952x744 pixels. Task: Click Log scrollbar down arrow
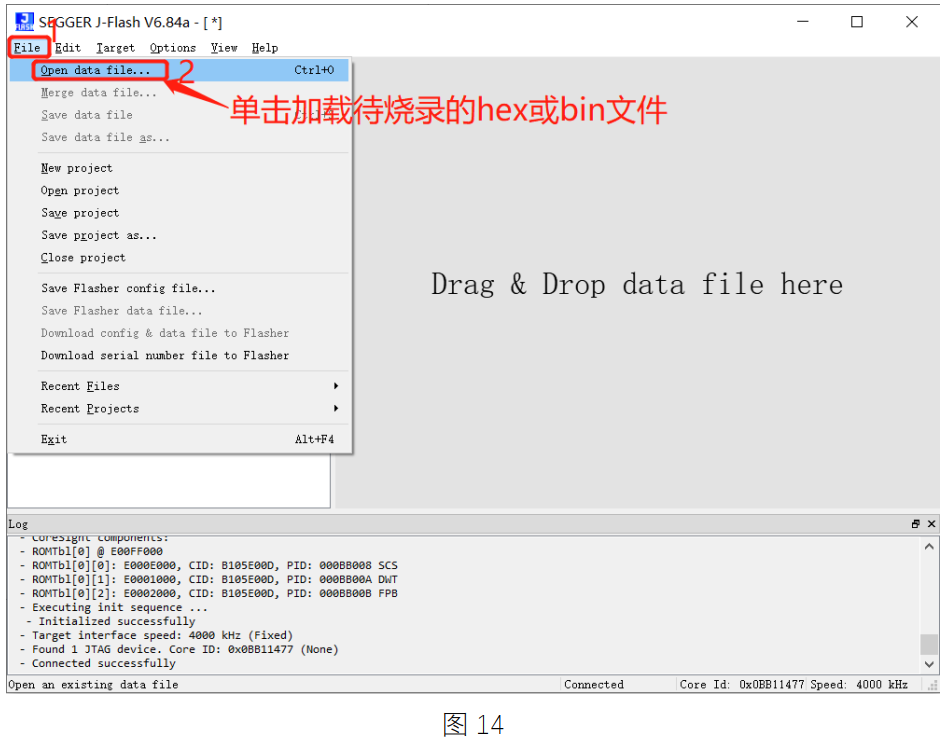coord(929,664)
